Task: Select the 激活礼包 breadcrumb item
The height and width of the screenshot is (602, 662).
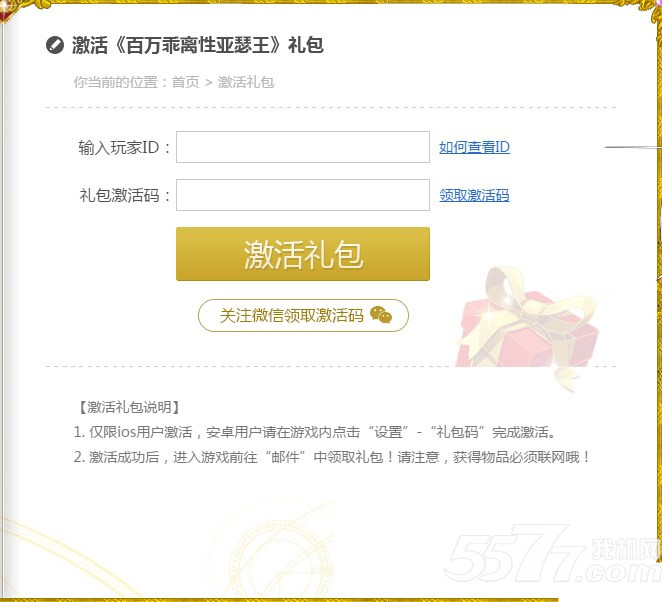Action: click(x=246, y=82)
